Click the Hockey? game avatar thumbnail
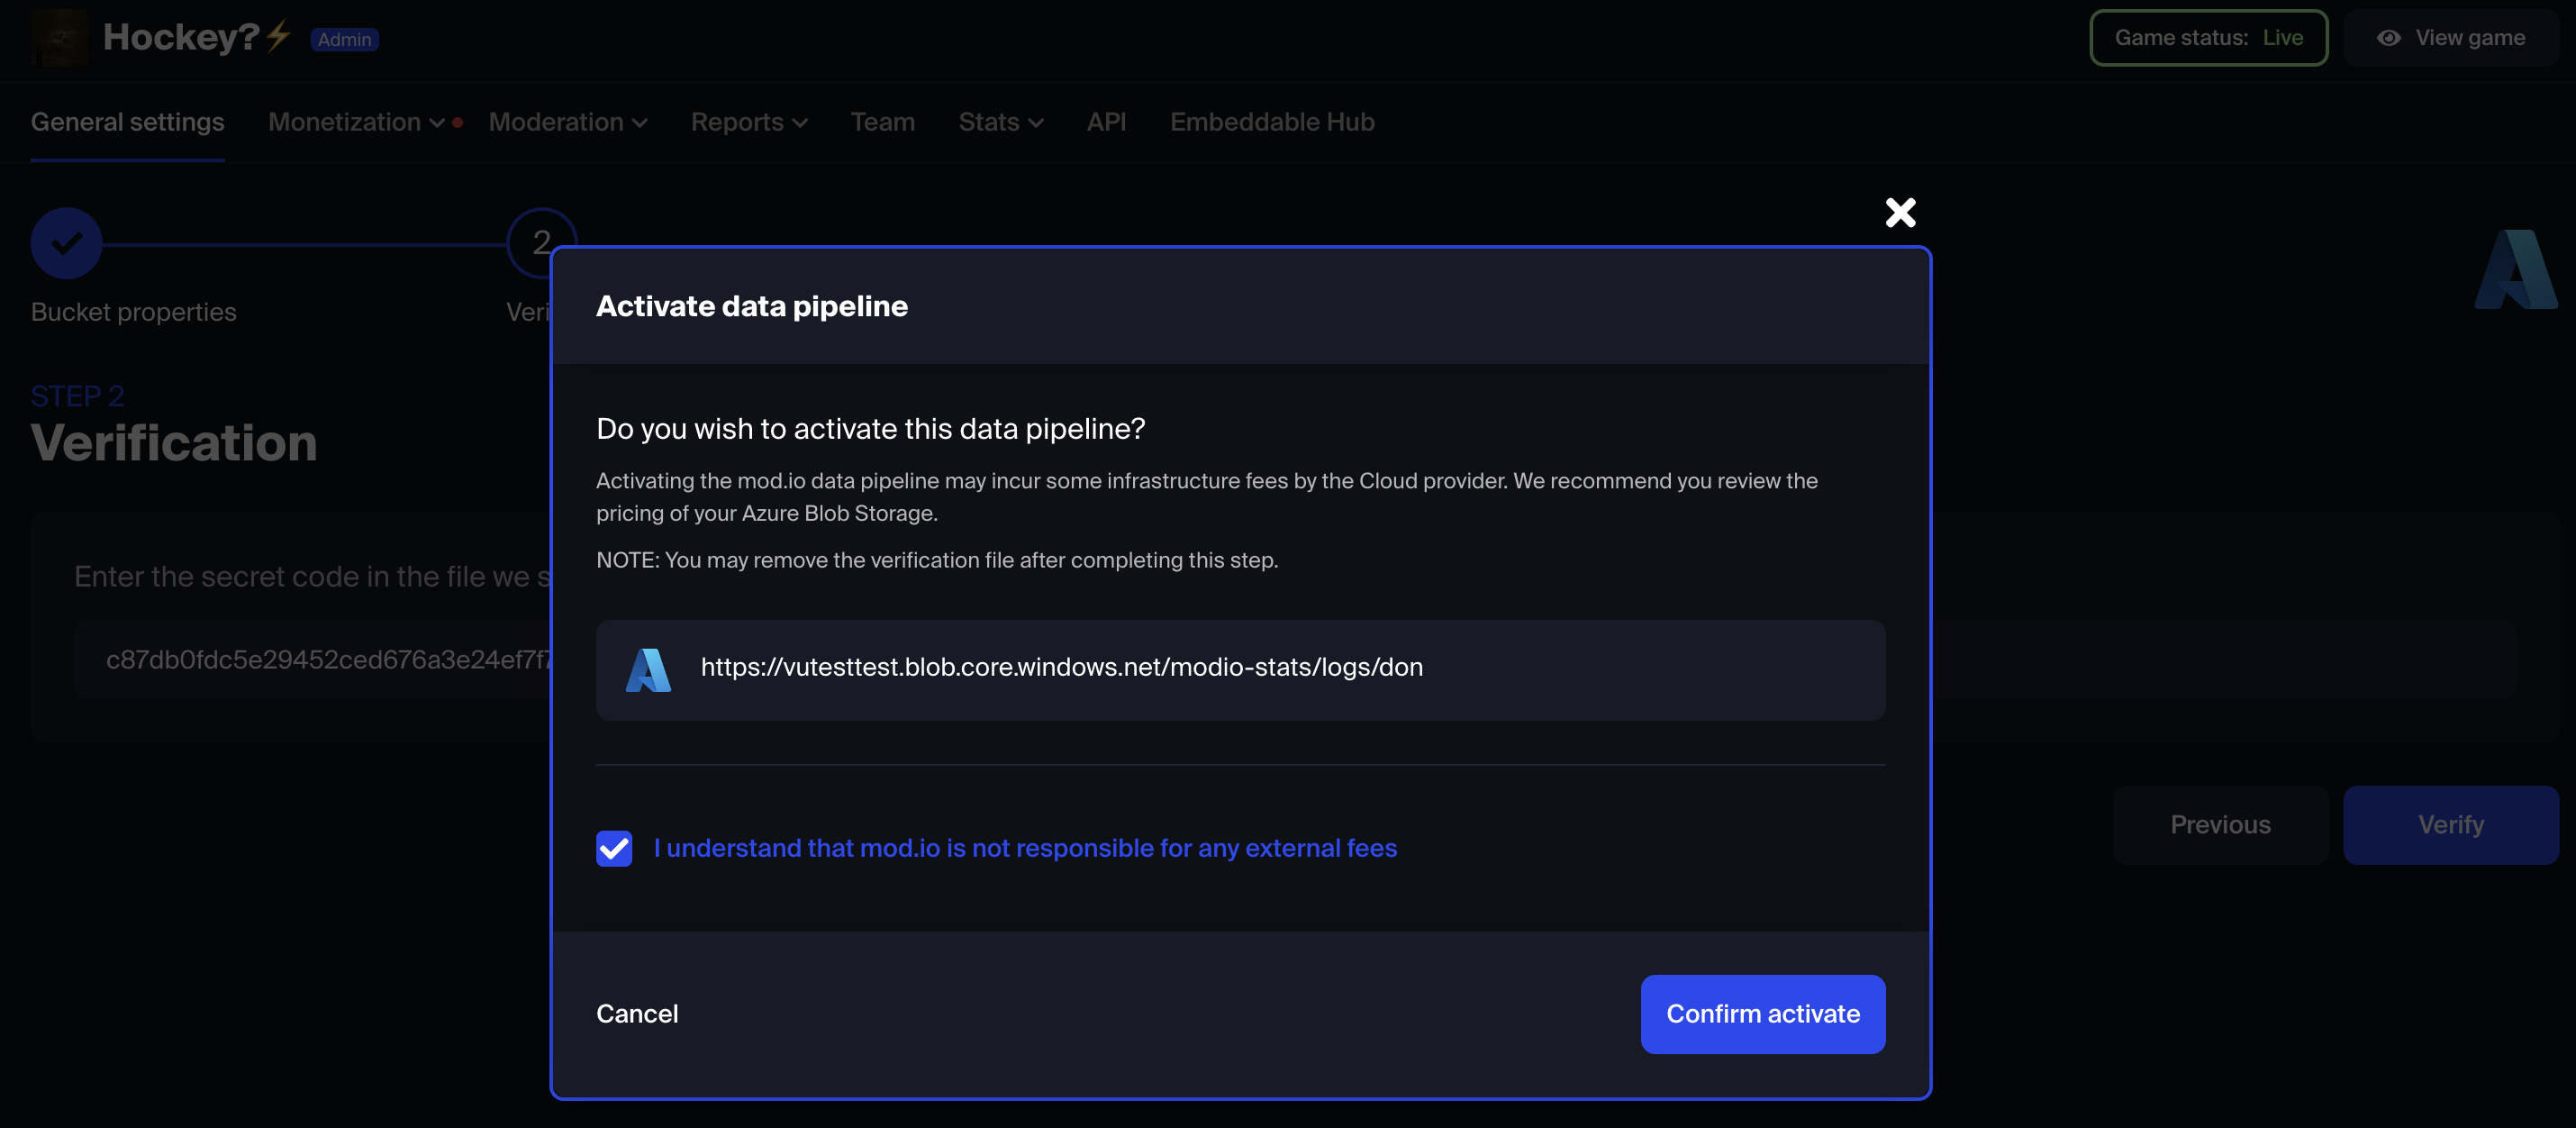The image size is (2576, 1128). [59, 38]
